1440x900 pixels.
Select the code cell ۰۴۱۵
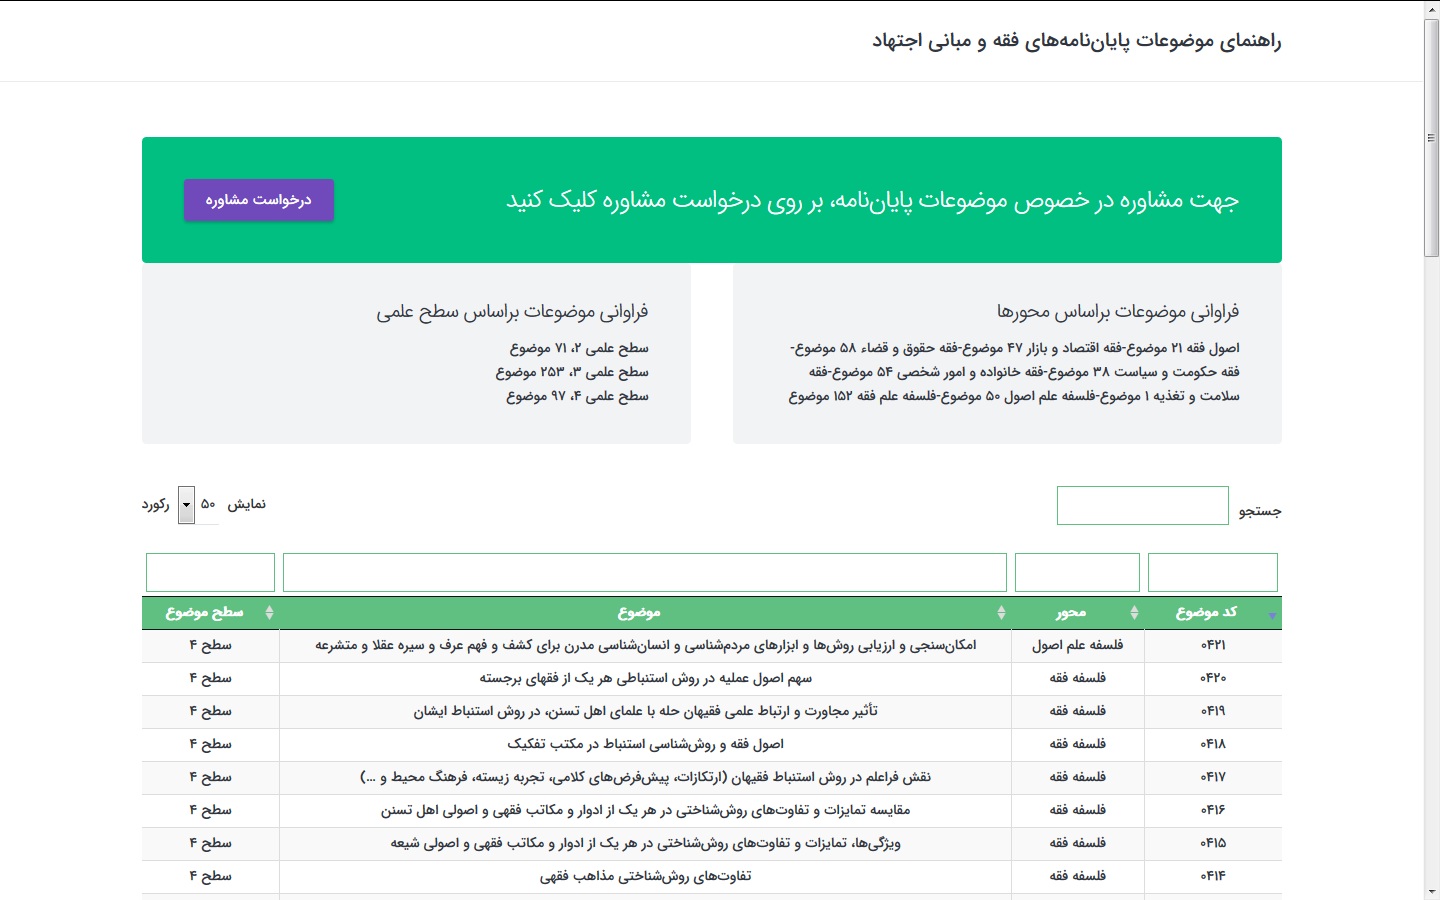tap(1213, 844)
